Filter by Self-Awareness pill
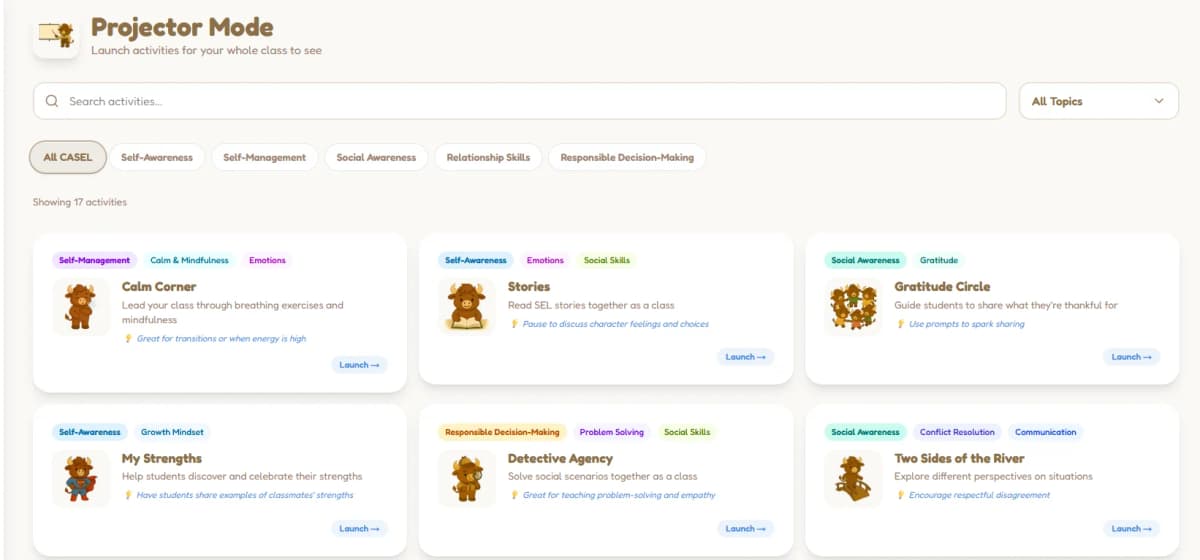 pyautogui.click(x=157, y=157)
